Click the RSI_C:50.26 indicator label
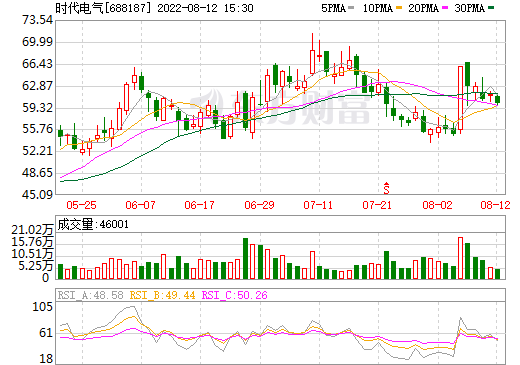Image resolution: width=520 pixels, height=365 pixels. (x=235, y=295)
